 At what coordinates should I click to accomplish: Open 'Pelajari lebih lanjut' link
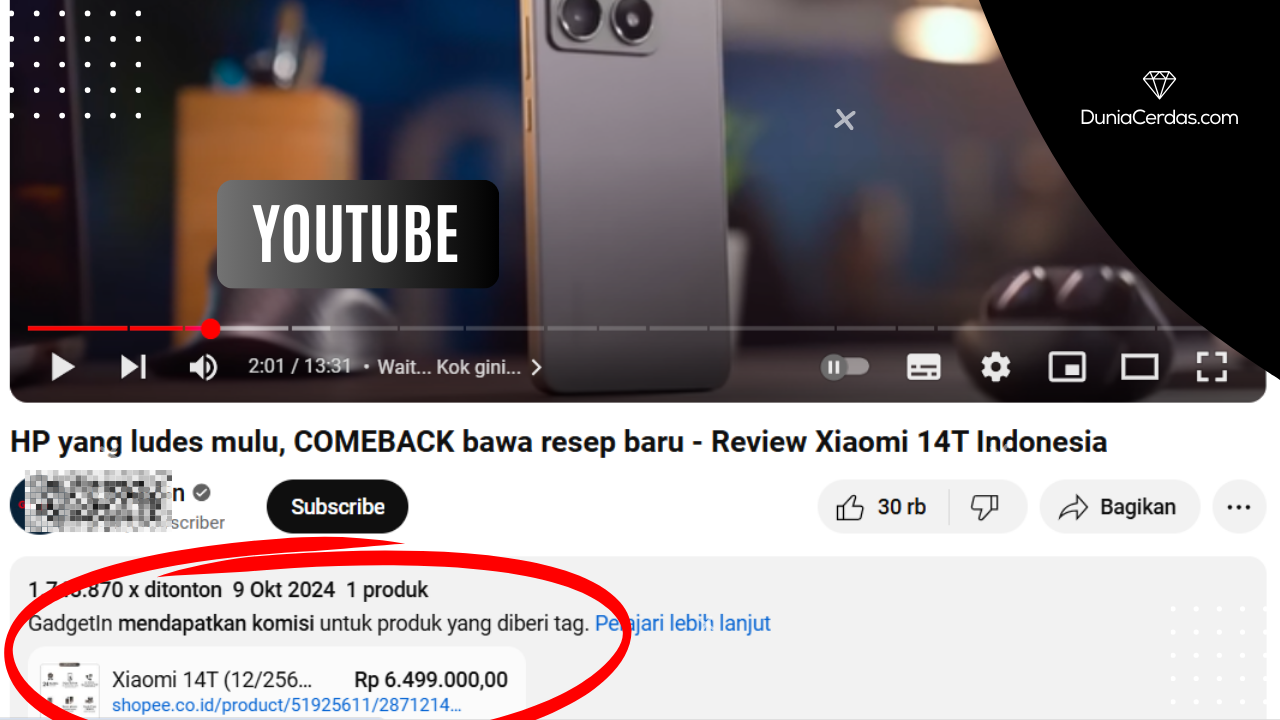pos(683,623)
